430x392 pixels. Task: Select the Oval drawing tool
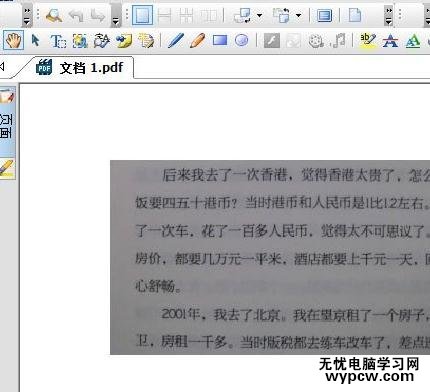point(242,41)
